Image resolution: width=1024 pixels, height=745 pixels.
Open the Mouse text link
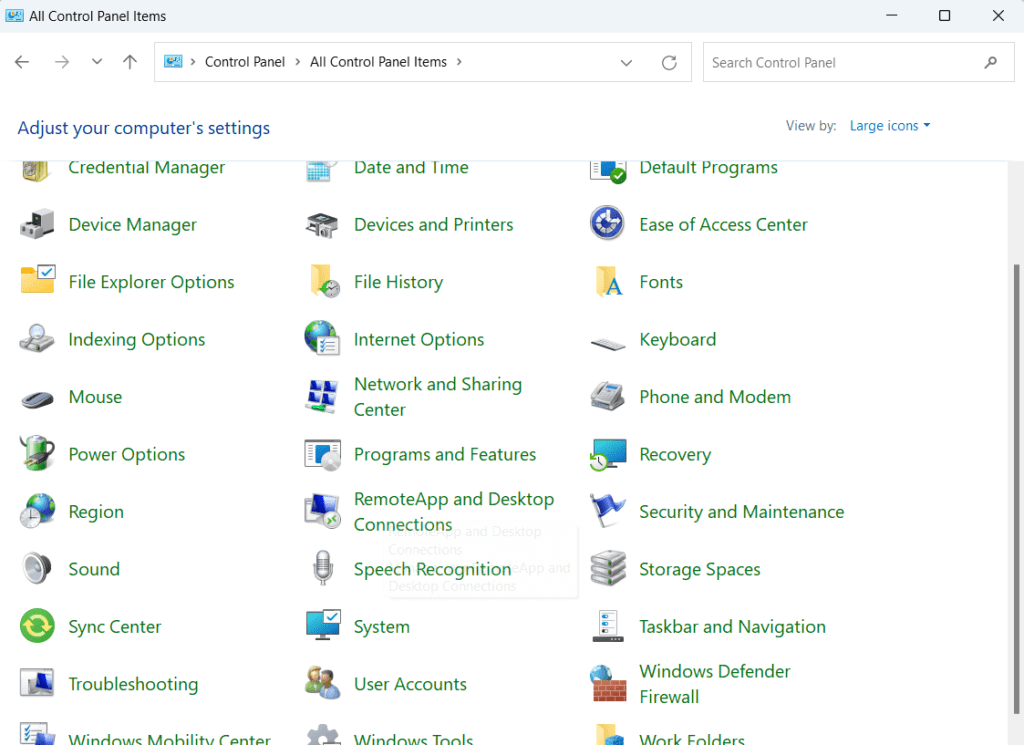coord(95,397)
